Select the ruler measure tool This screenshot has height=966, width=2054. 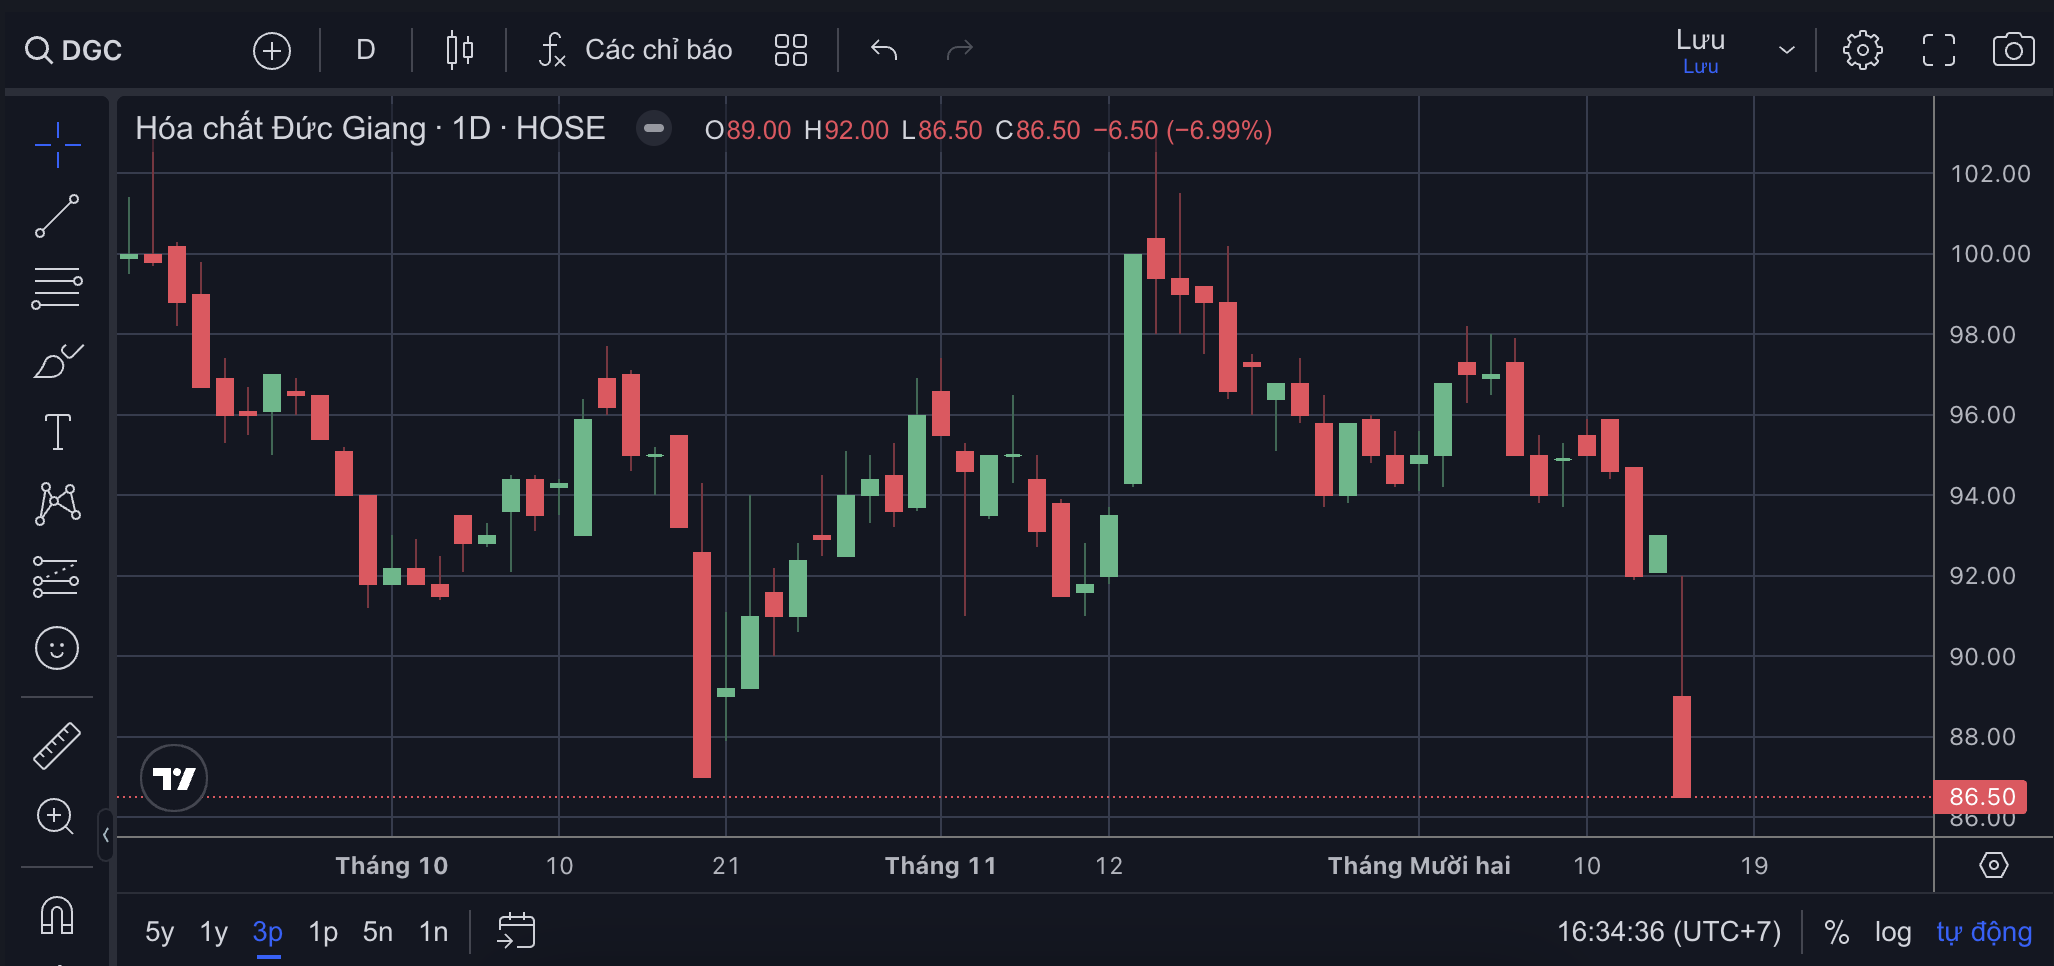tap(57, 746)
